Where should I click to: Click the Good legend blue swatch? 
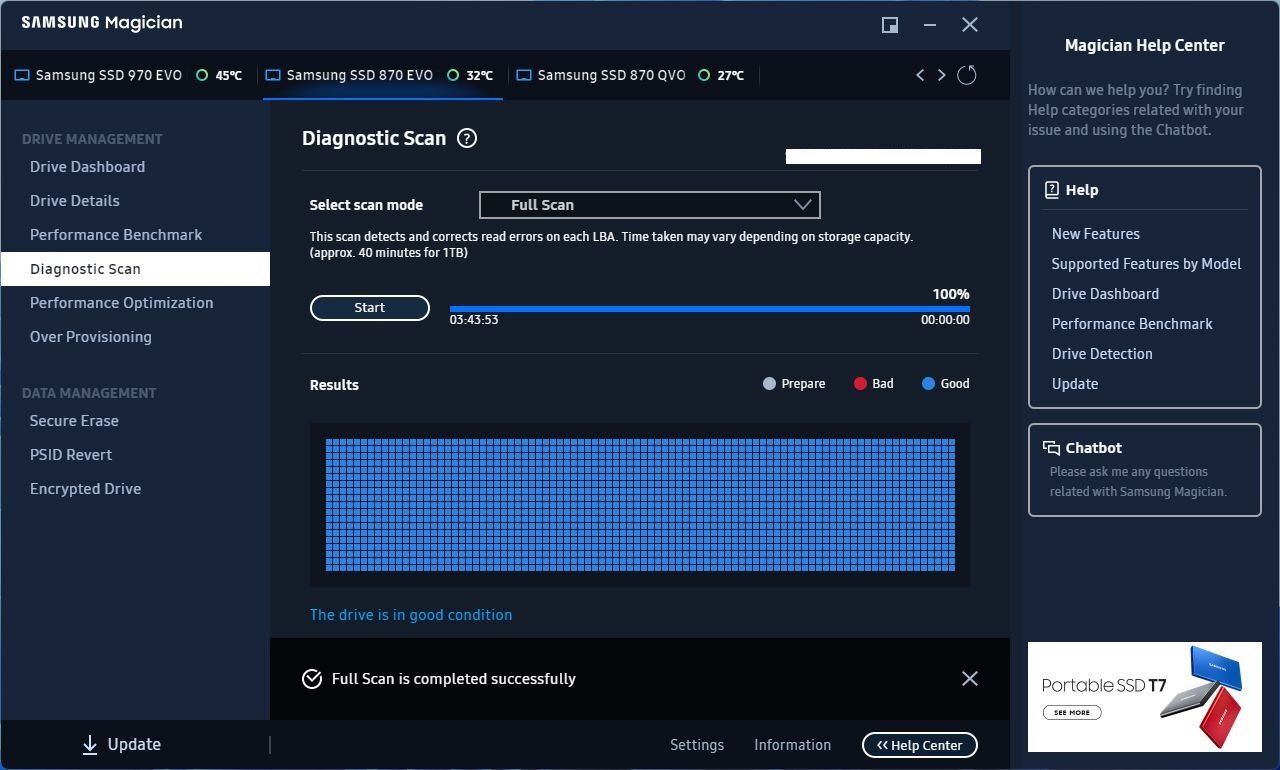[x=928, y=384]
